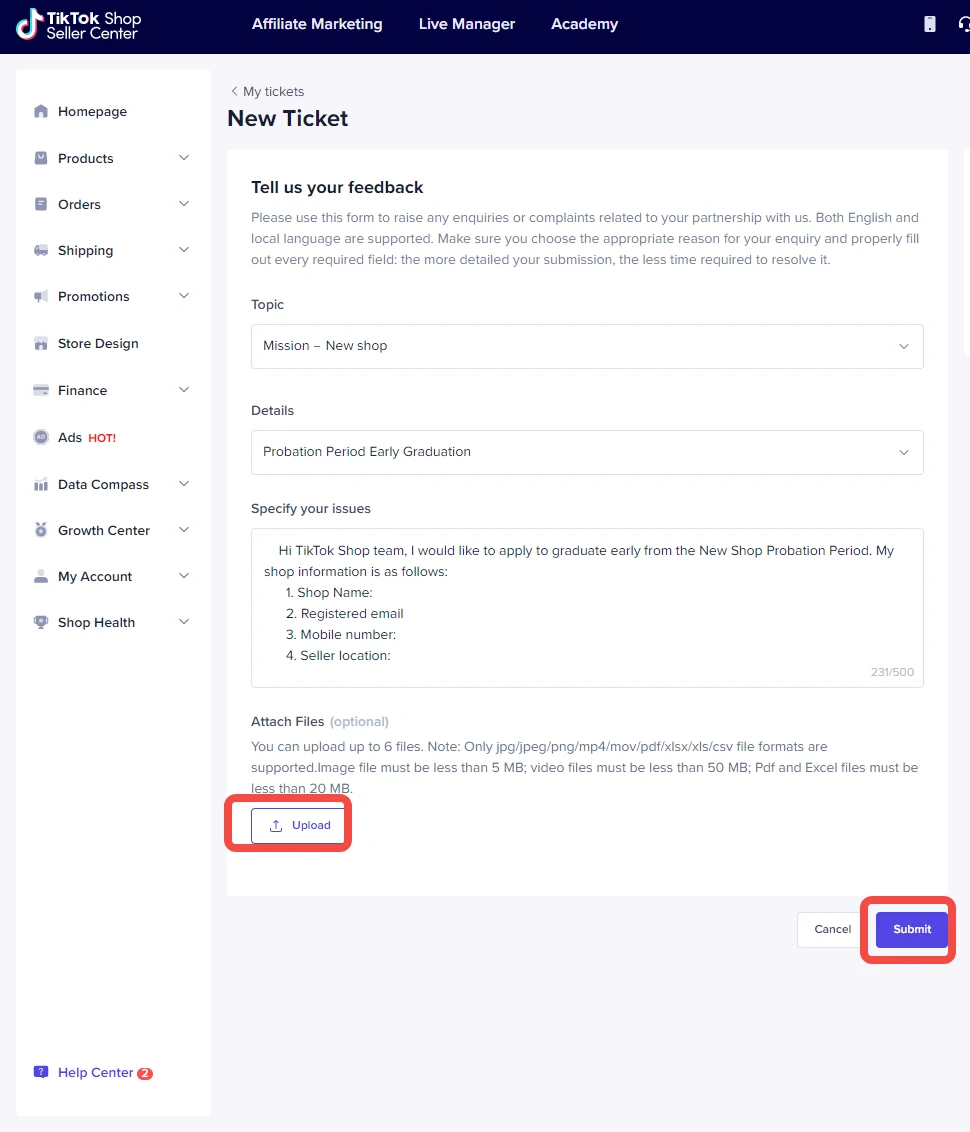Click the mobile phone icon in header

(930, 24)
